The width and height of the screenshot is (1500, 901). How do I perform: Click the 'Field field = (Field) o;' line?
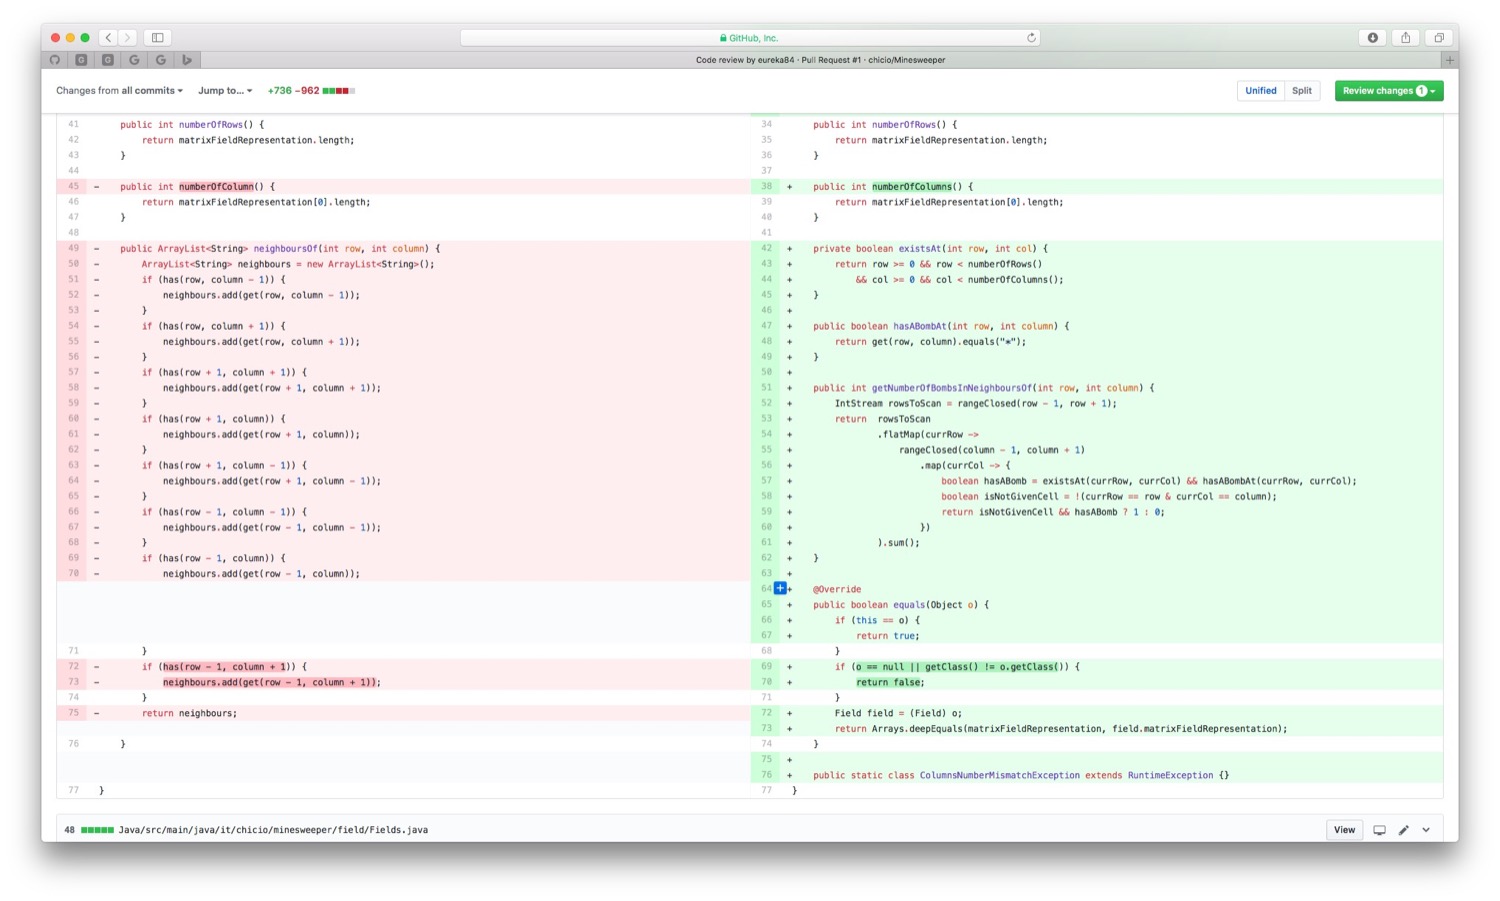[x=1112, y=713]
